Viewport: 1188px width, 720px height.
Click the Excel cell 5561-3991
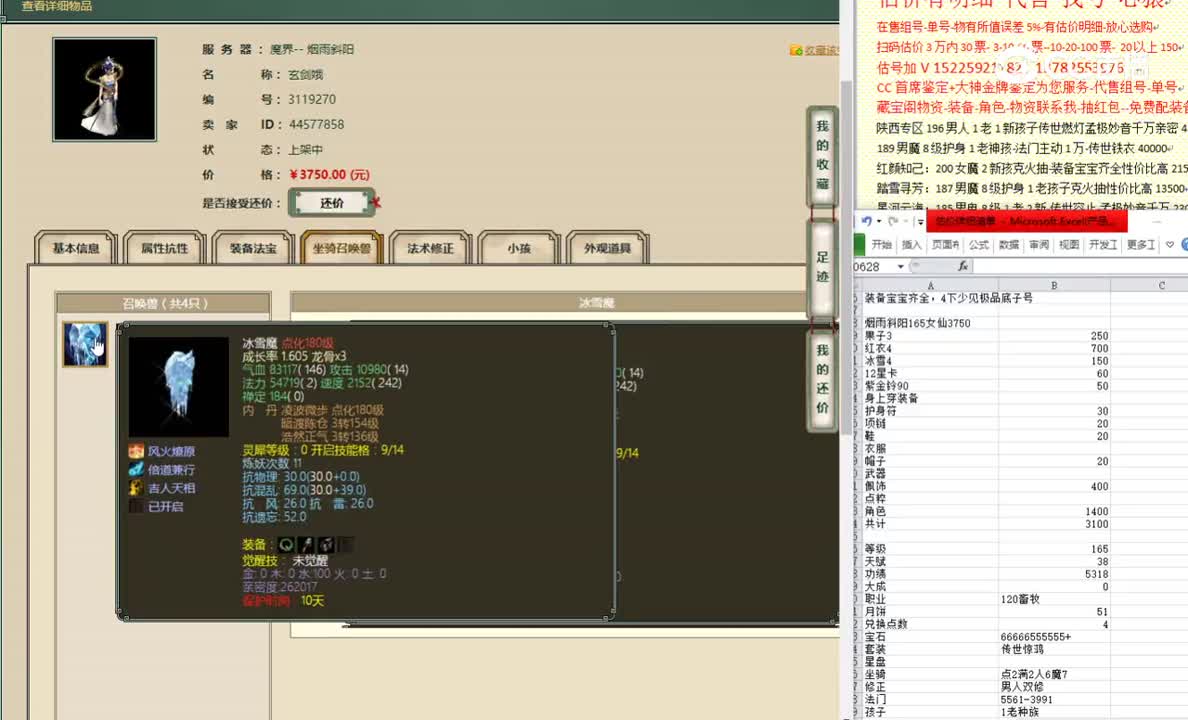tap(1054, 699)
